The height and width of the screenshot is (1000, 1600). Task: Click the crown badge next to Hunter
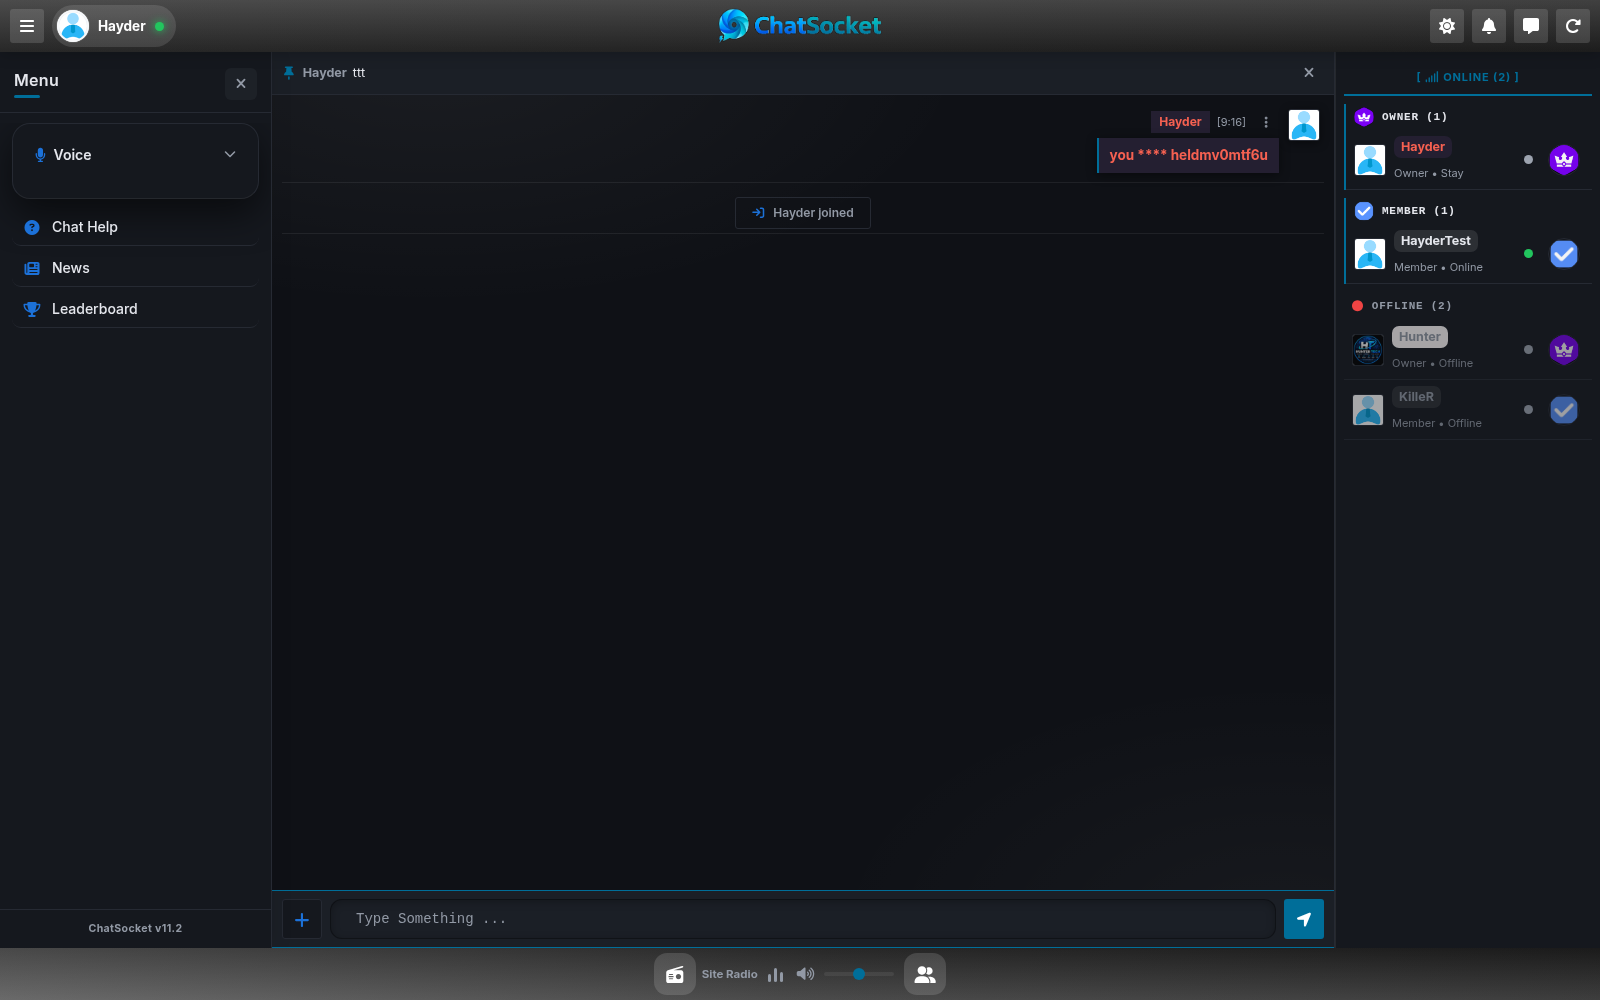point(1564,350)
